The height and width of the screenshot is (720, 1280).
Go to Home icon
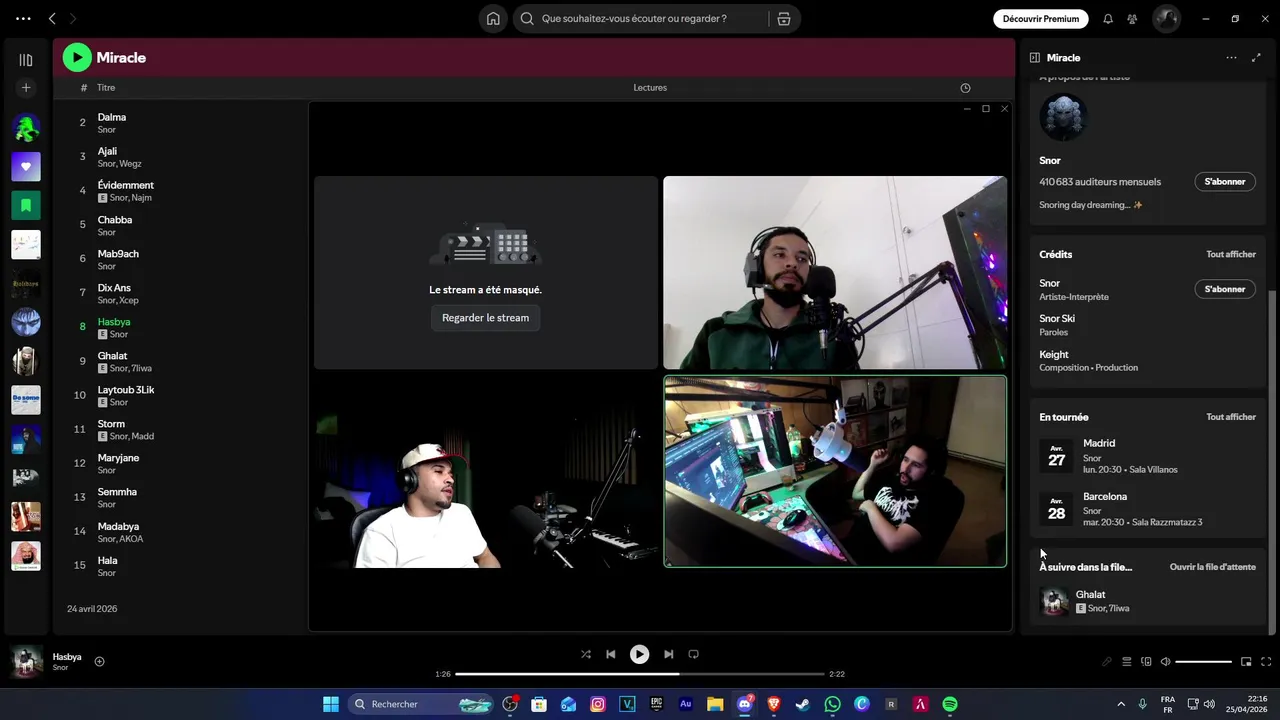493,19
